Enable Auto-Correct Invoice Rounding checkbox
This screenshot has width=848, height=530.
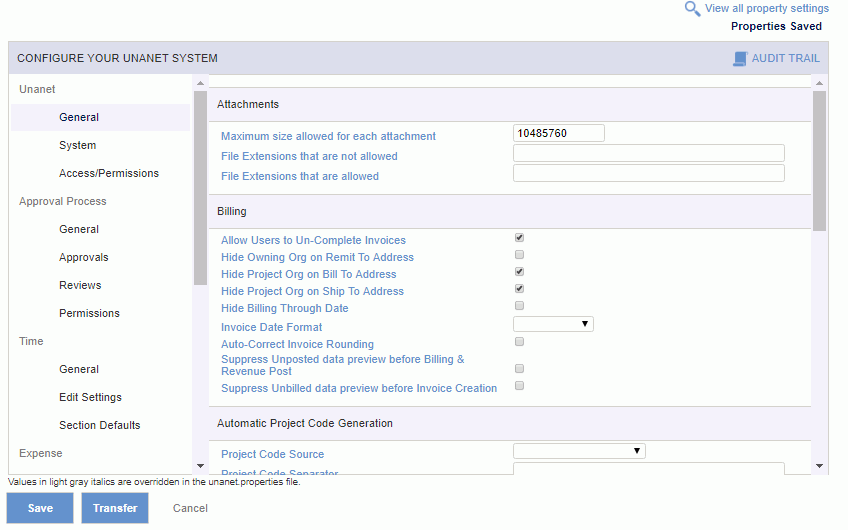coord(519,341)
